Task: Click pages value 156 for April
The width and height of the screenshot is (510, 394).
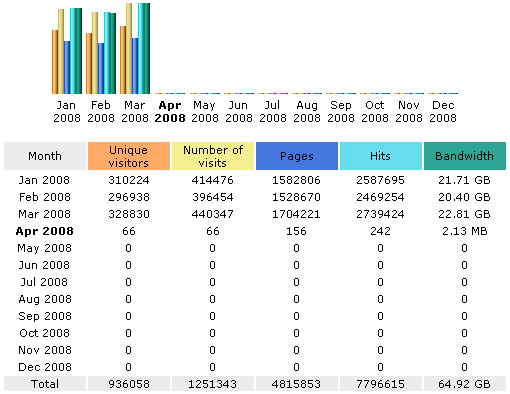Action: [296, 231]
